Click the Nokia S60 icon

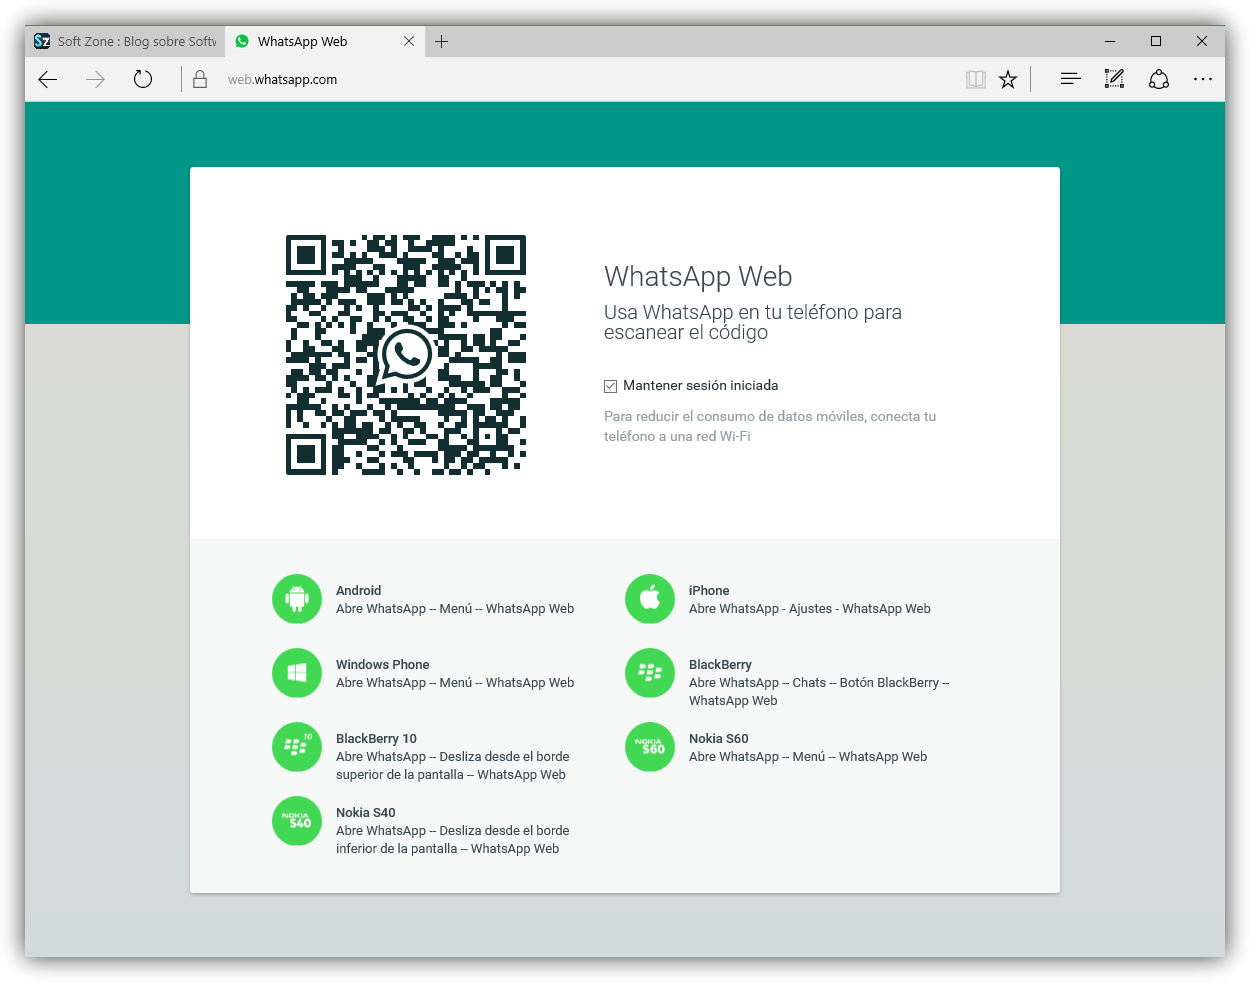click(650, 747)
